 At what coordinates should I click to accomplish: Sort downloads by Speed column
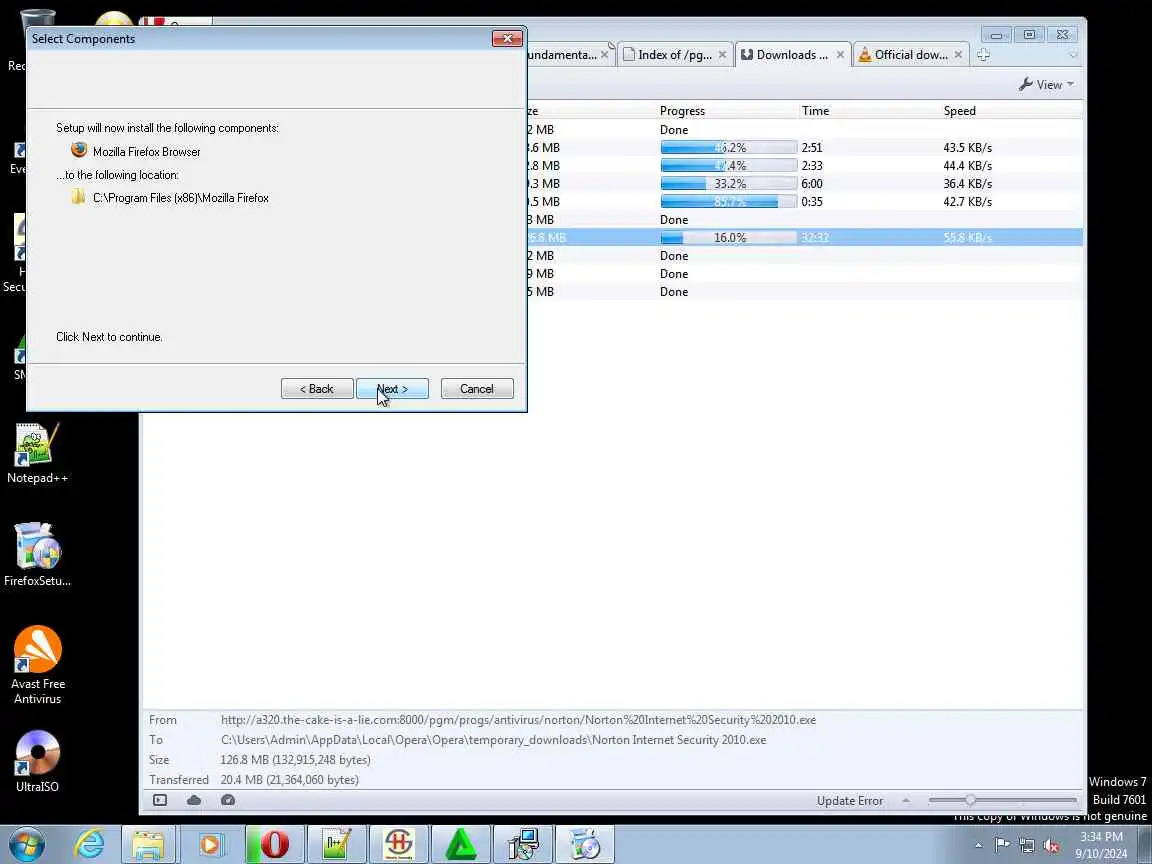[960, 111]
